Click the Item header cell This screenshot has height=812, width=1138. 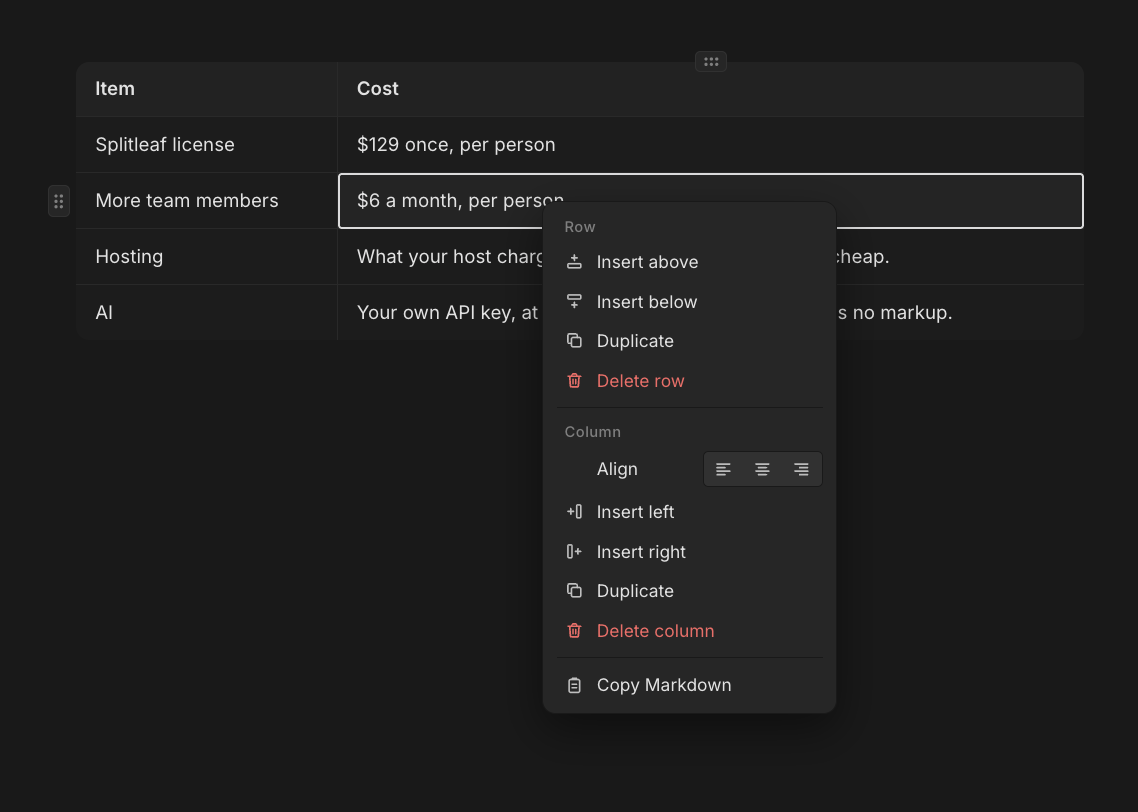click(207, 89)
